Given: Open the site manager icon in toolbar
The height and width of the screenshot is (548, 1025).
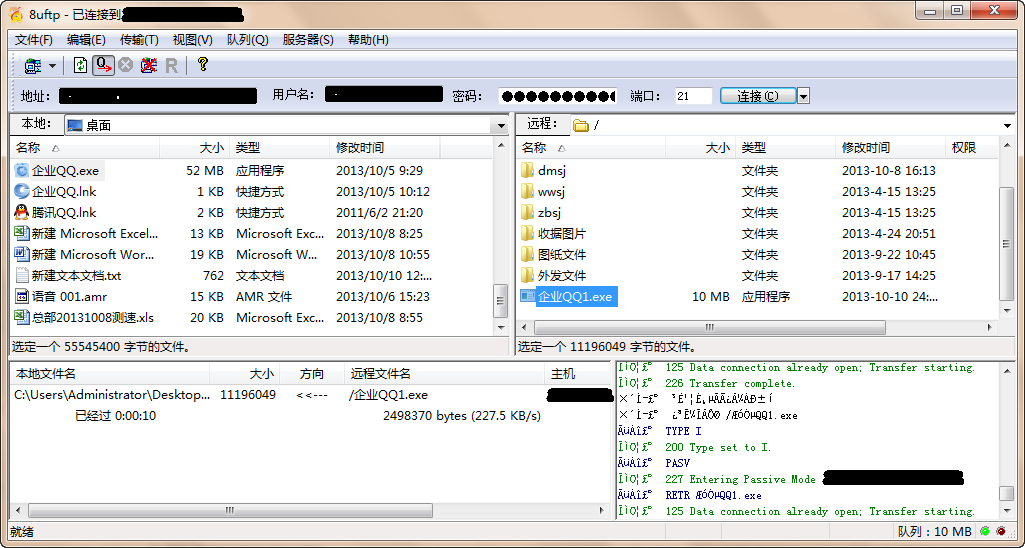Looking at the screenshot, I should [x=33, y=66].
